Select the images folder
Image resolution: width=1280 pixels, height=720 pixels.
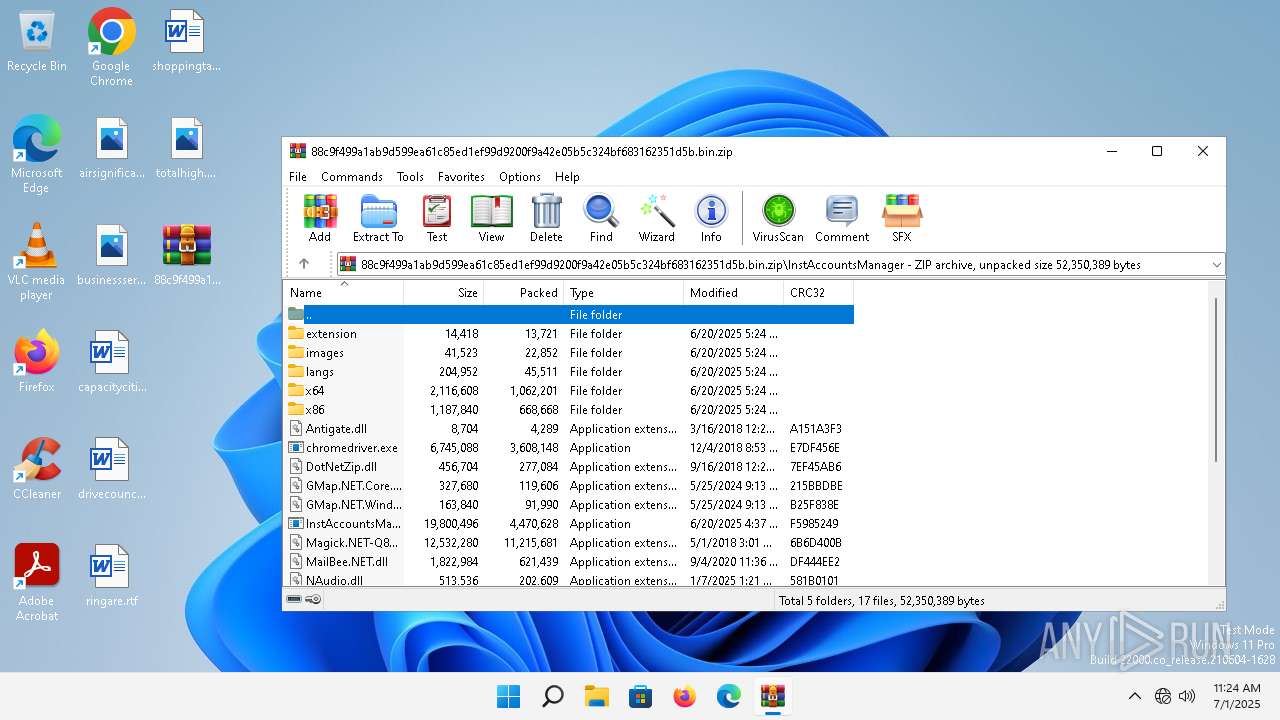569,353
